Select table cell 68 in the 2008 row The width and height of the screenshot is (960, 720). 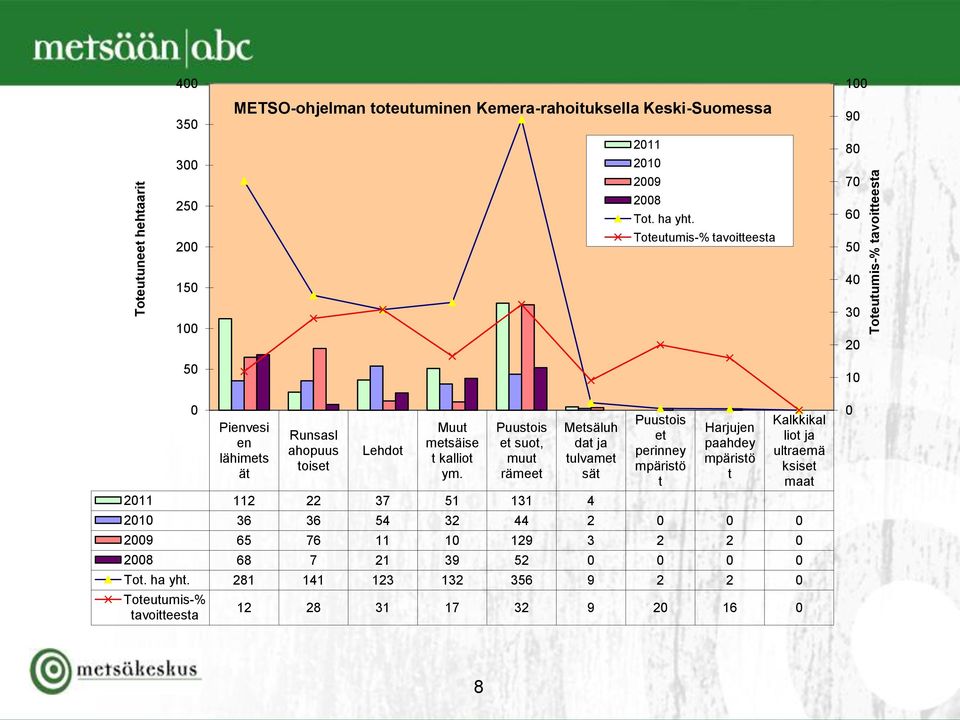coord(244,560)
